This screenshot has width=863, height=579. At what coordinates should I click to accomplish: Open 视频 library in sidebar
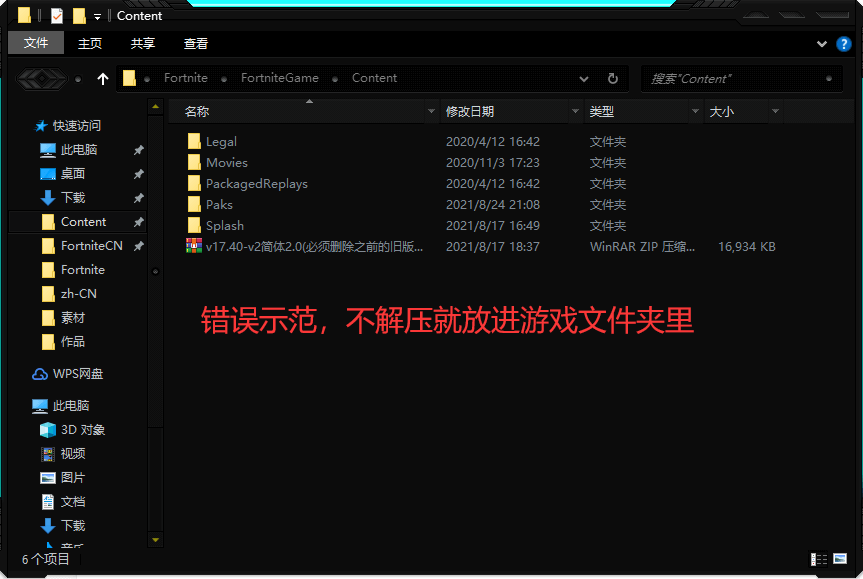tap(72, 454)
